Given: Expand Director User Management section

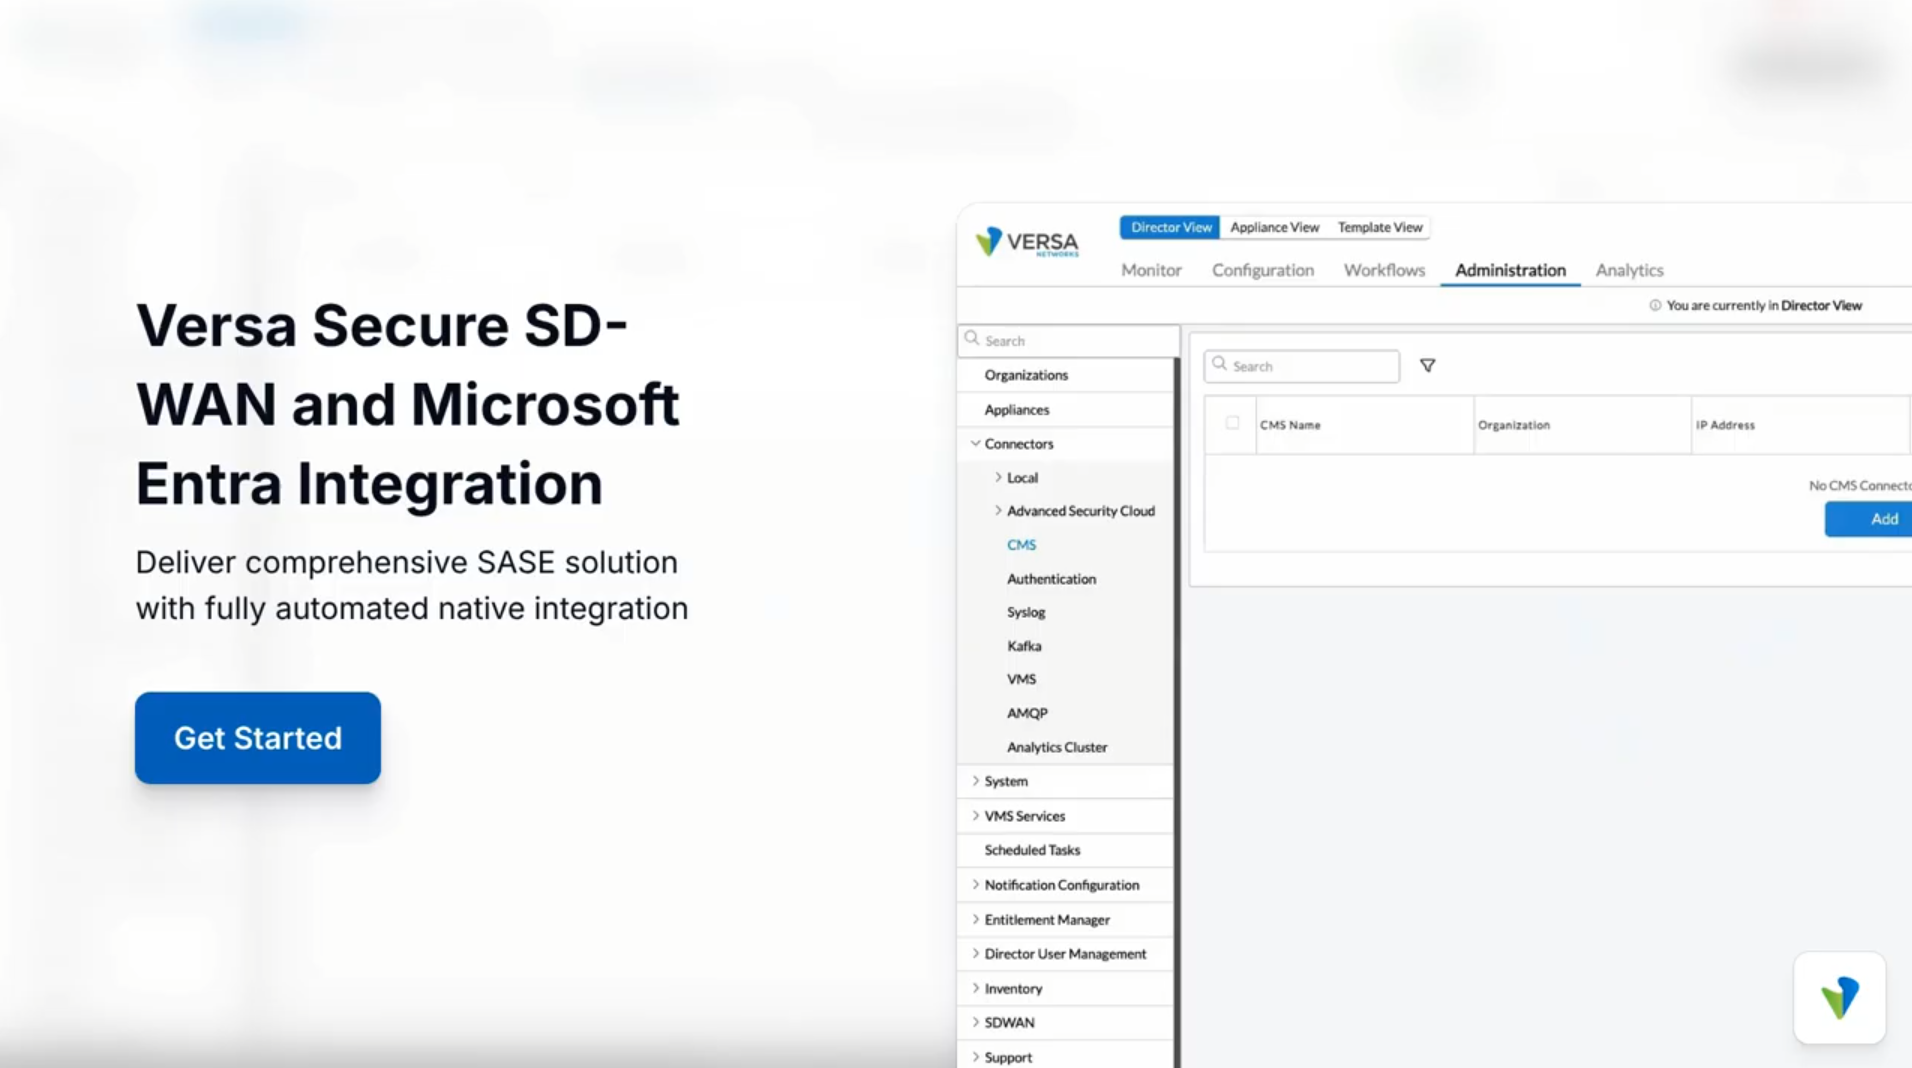Looking at the screenshot, I should point(975,954).
